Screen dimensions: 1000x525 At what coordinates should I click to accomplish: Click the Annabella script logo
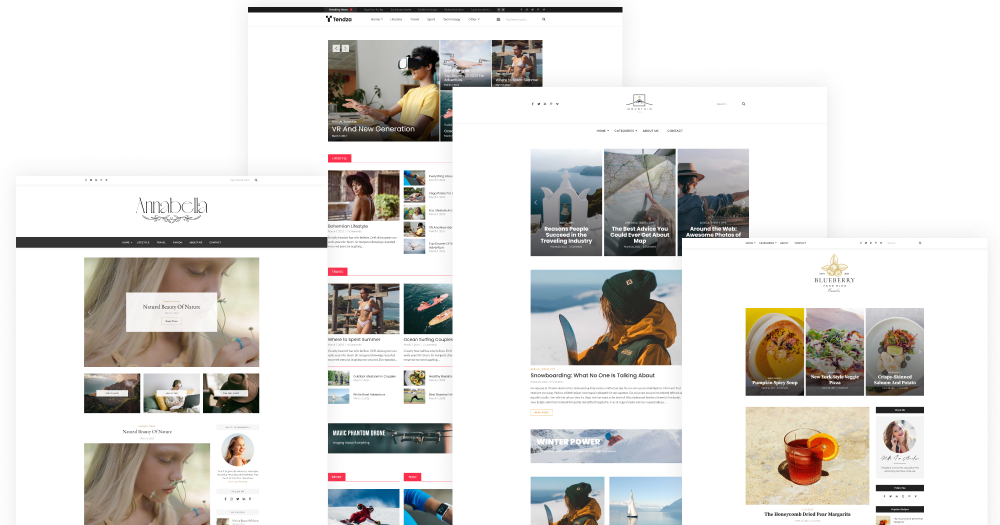[171, 208]
